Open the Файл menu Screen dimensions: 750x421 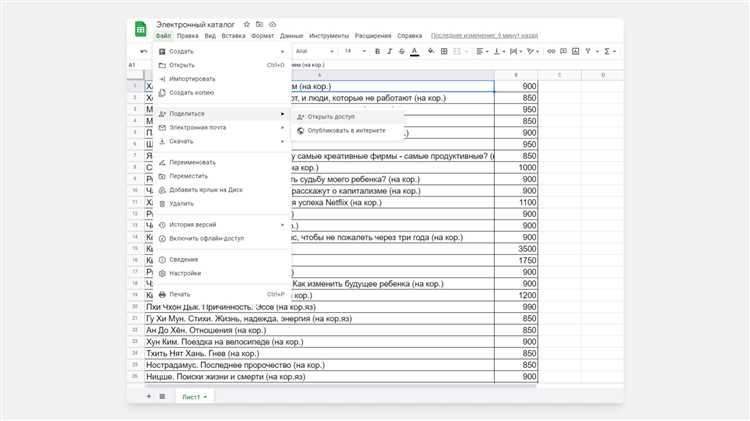click(163, 36)
